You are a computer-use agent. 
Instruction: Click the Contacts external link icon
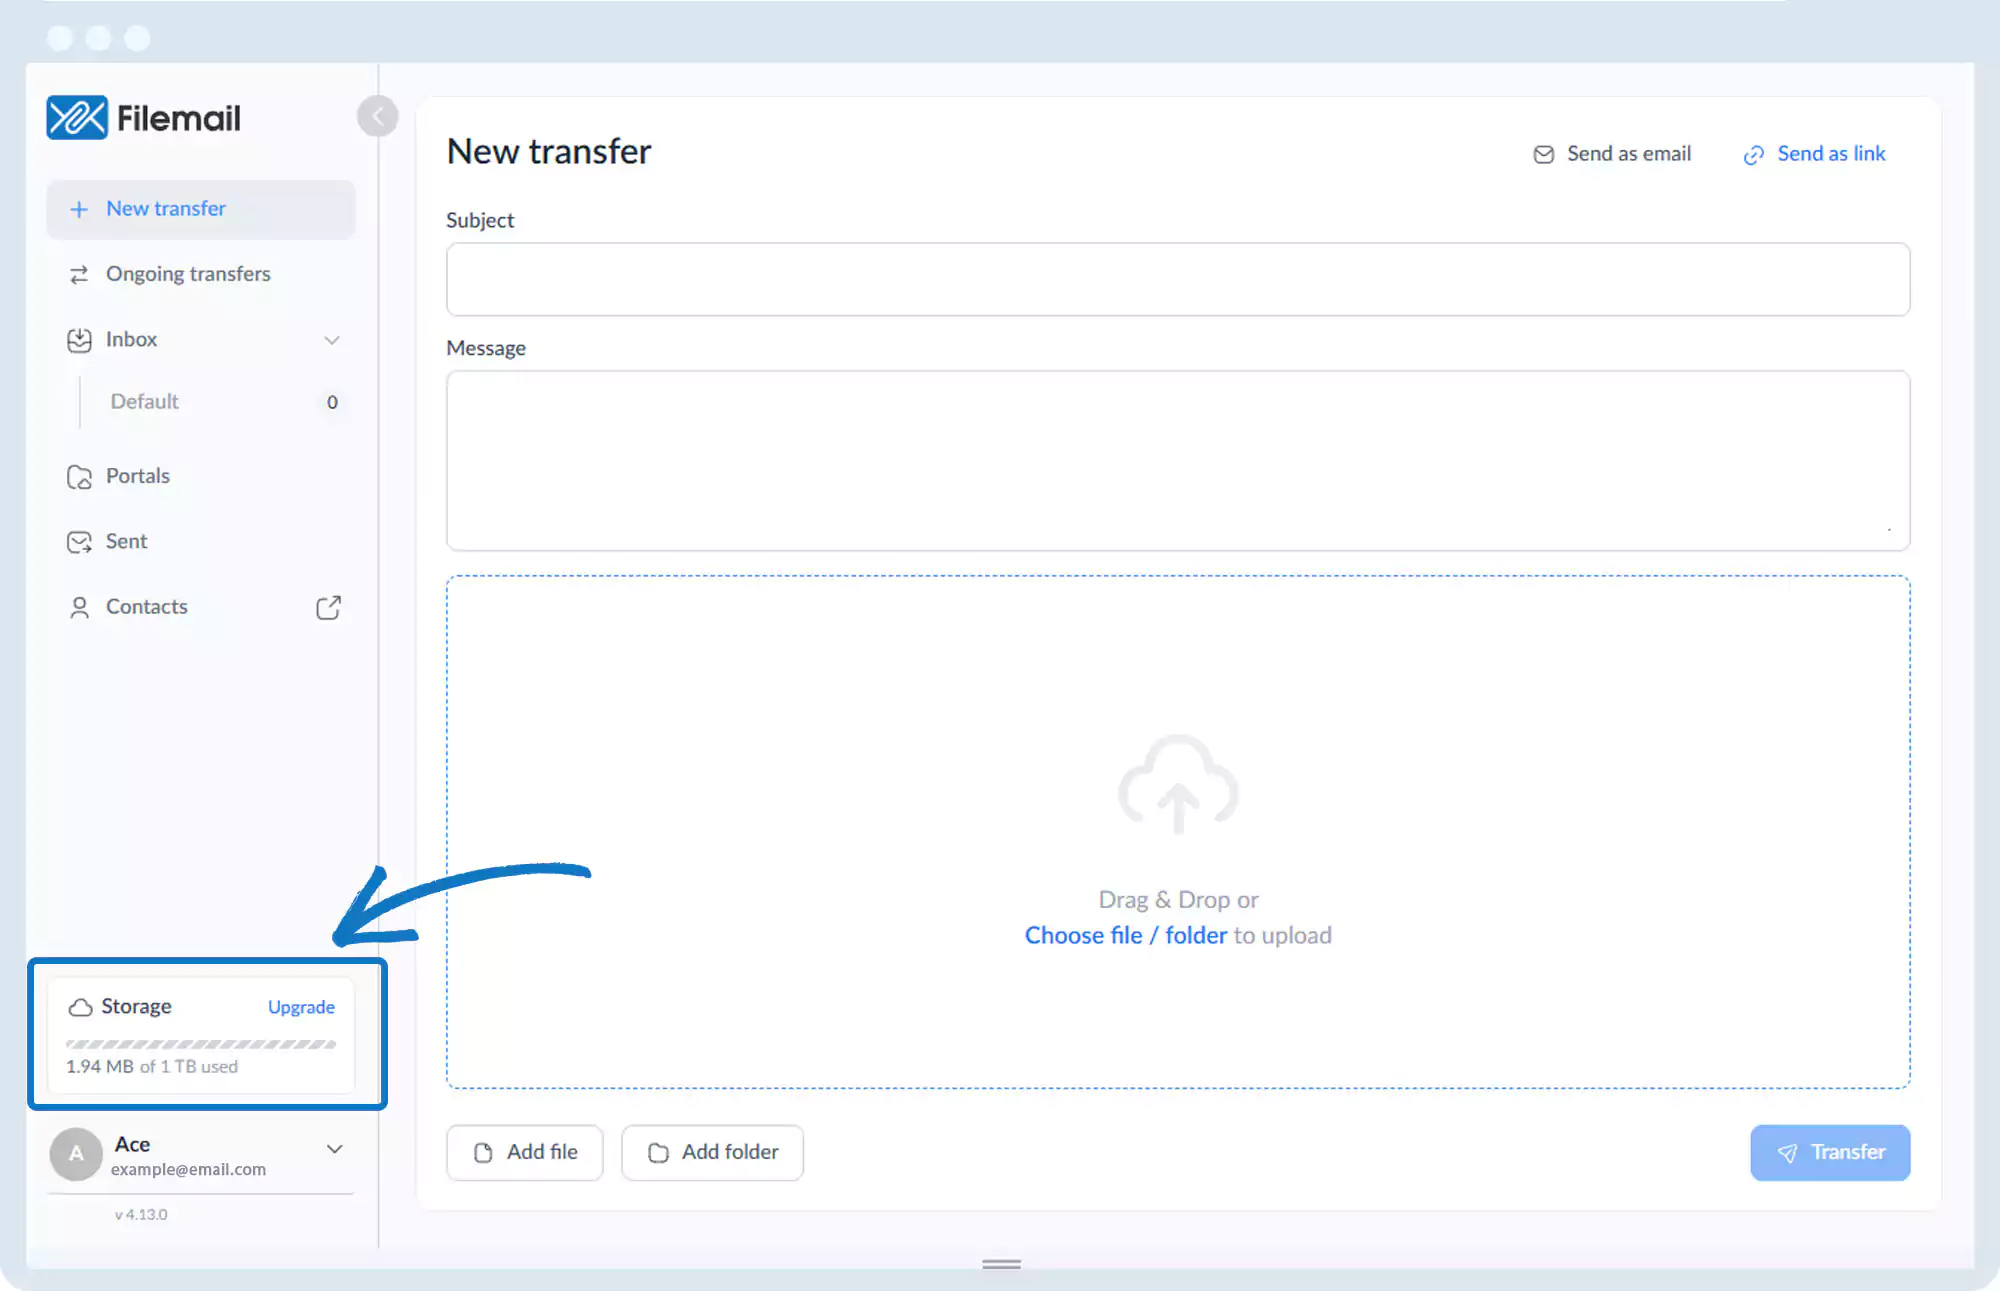[x=328, y=608]
